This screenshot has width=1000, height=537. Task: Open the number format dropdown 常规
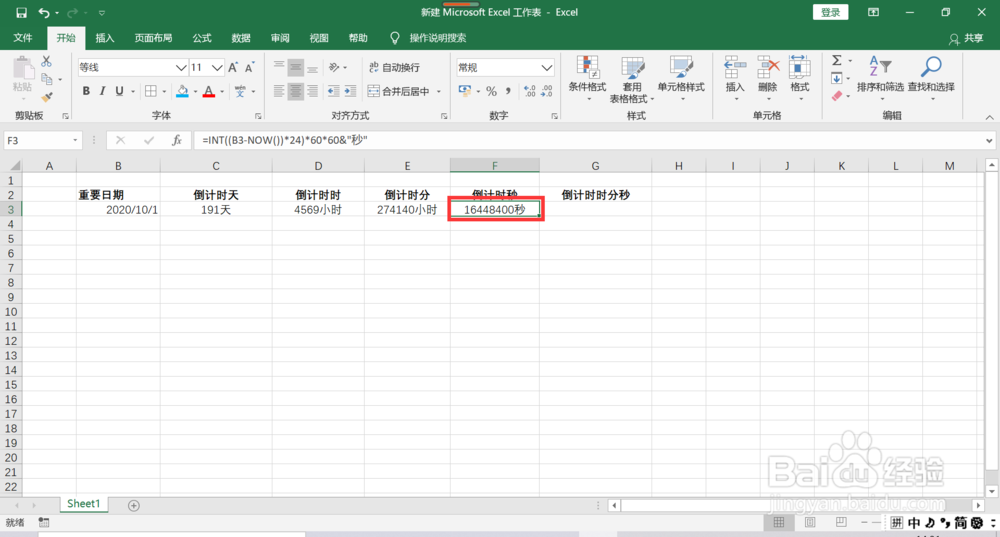(547, 68)
